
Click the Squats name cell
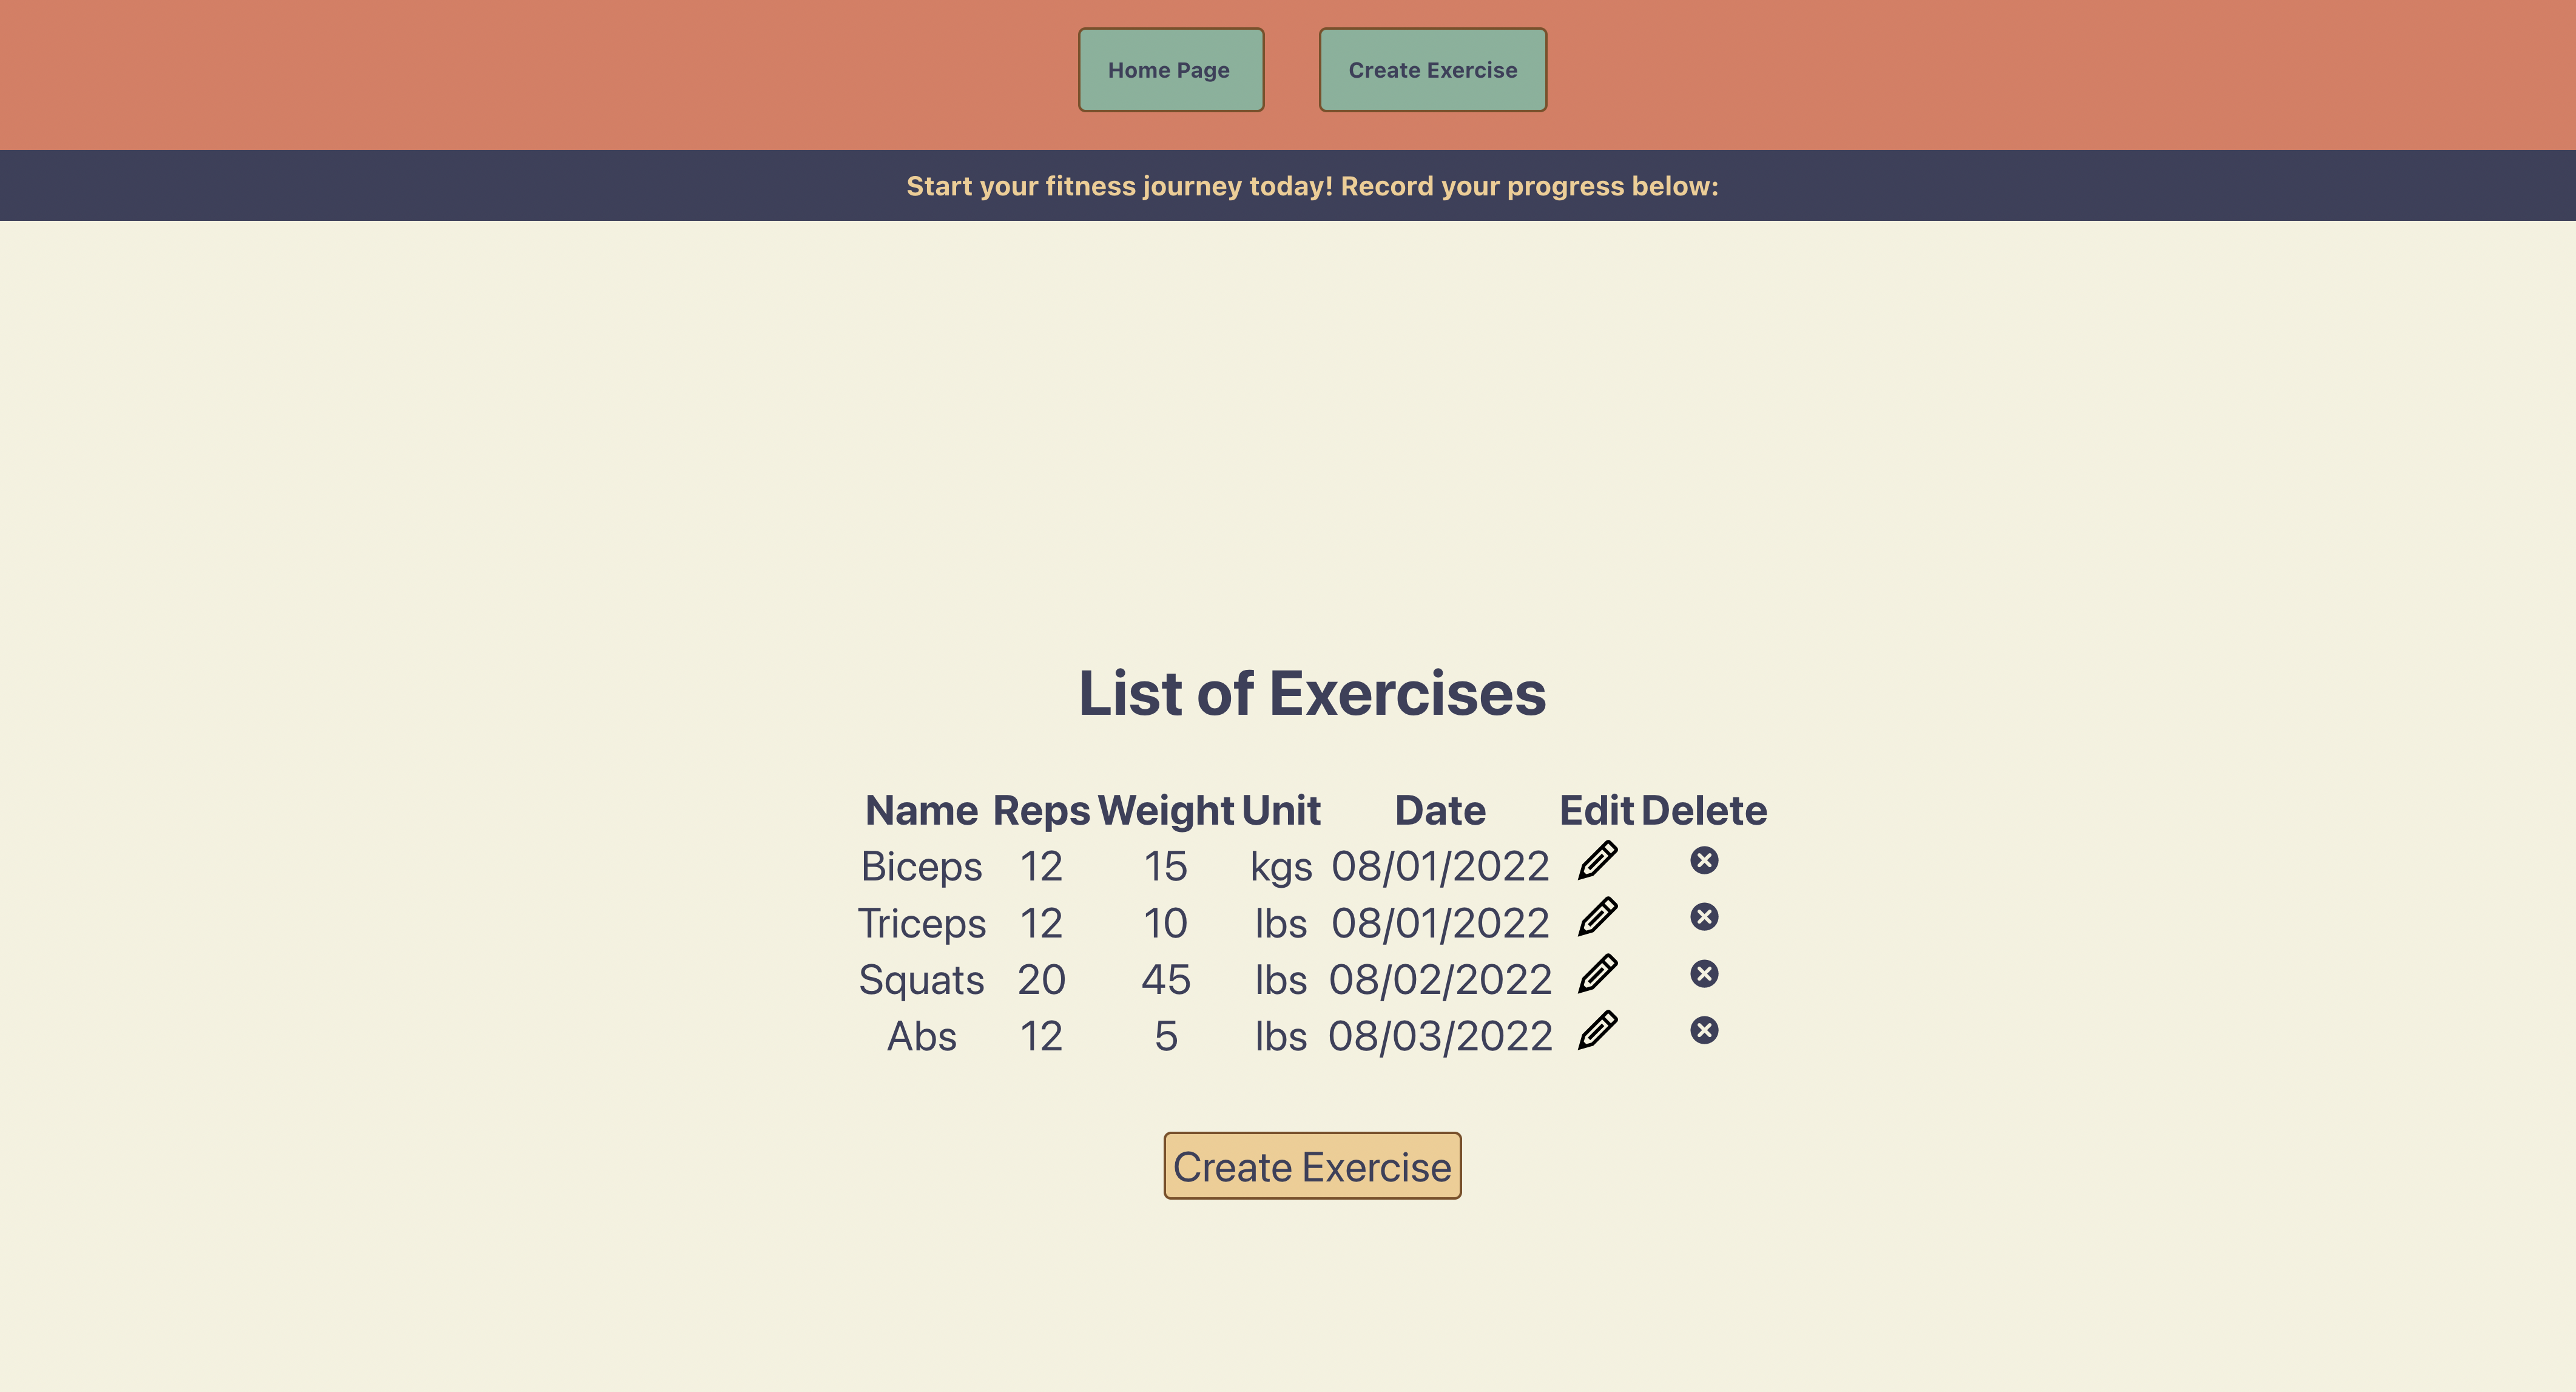(921, 980)
